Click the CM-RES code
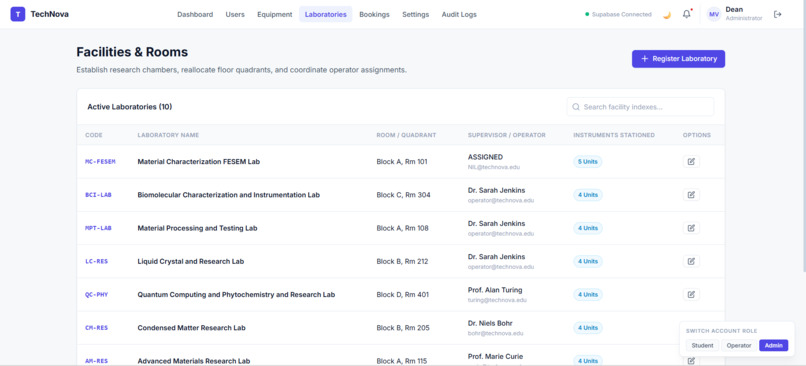Screen dimensions: 806x366 pos(97,327)
